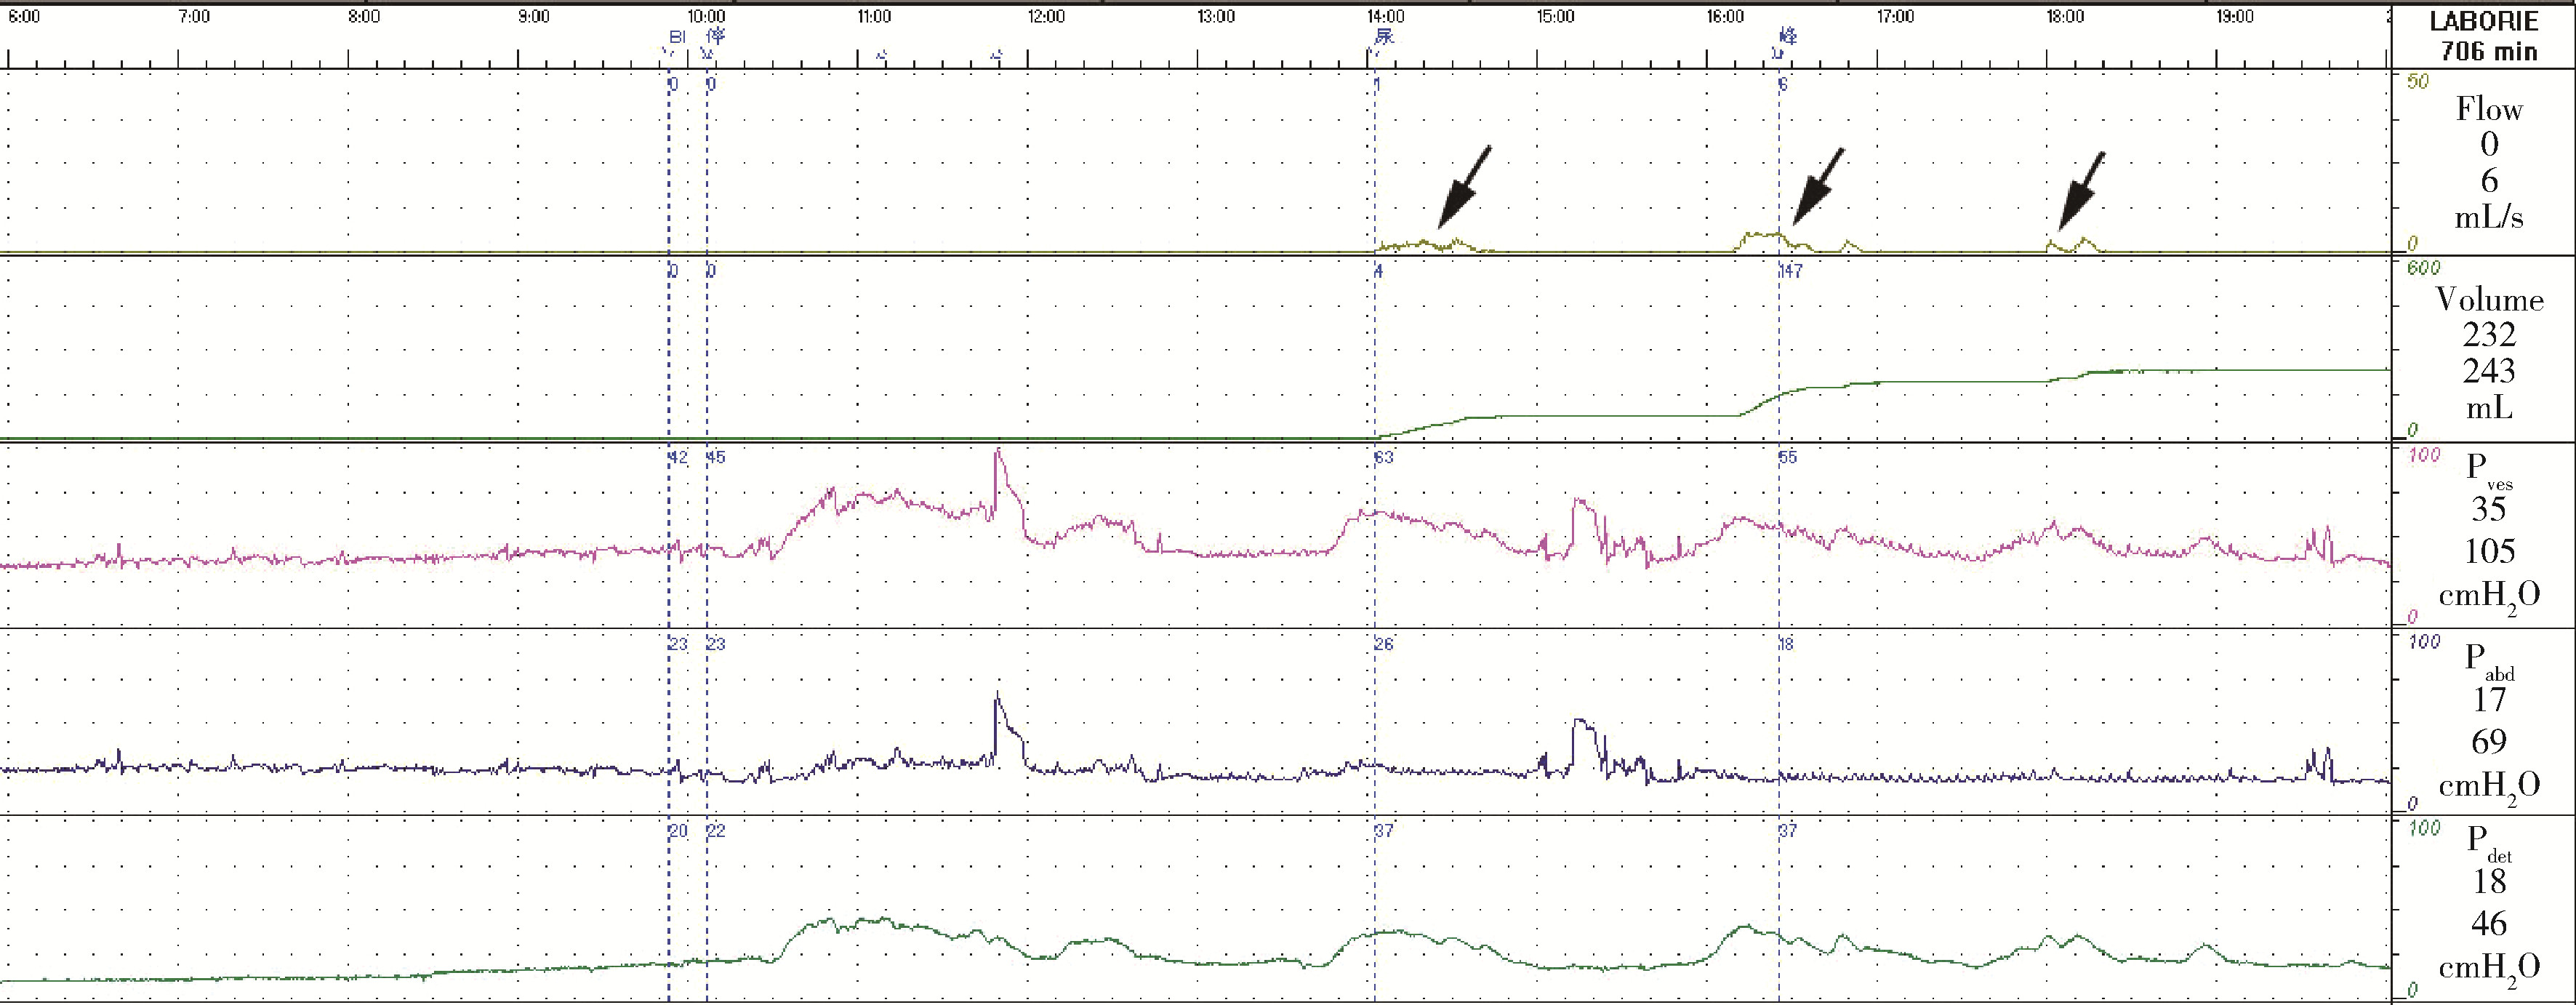2576x1005 pixels.
Task: Click the 12:00 time label on ruler
Action: pos(1046,17)
